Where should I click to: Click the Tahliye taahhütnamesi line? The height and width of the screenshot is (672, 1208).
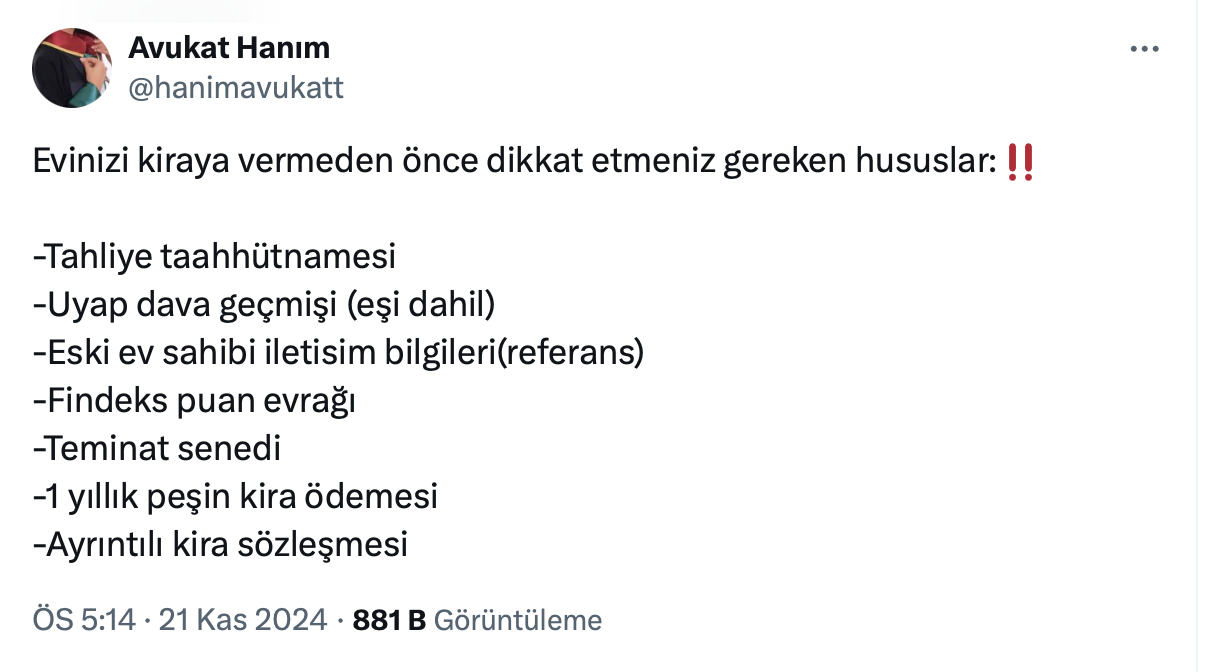215,257
